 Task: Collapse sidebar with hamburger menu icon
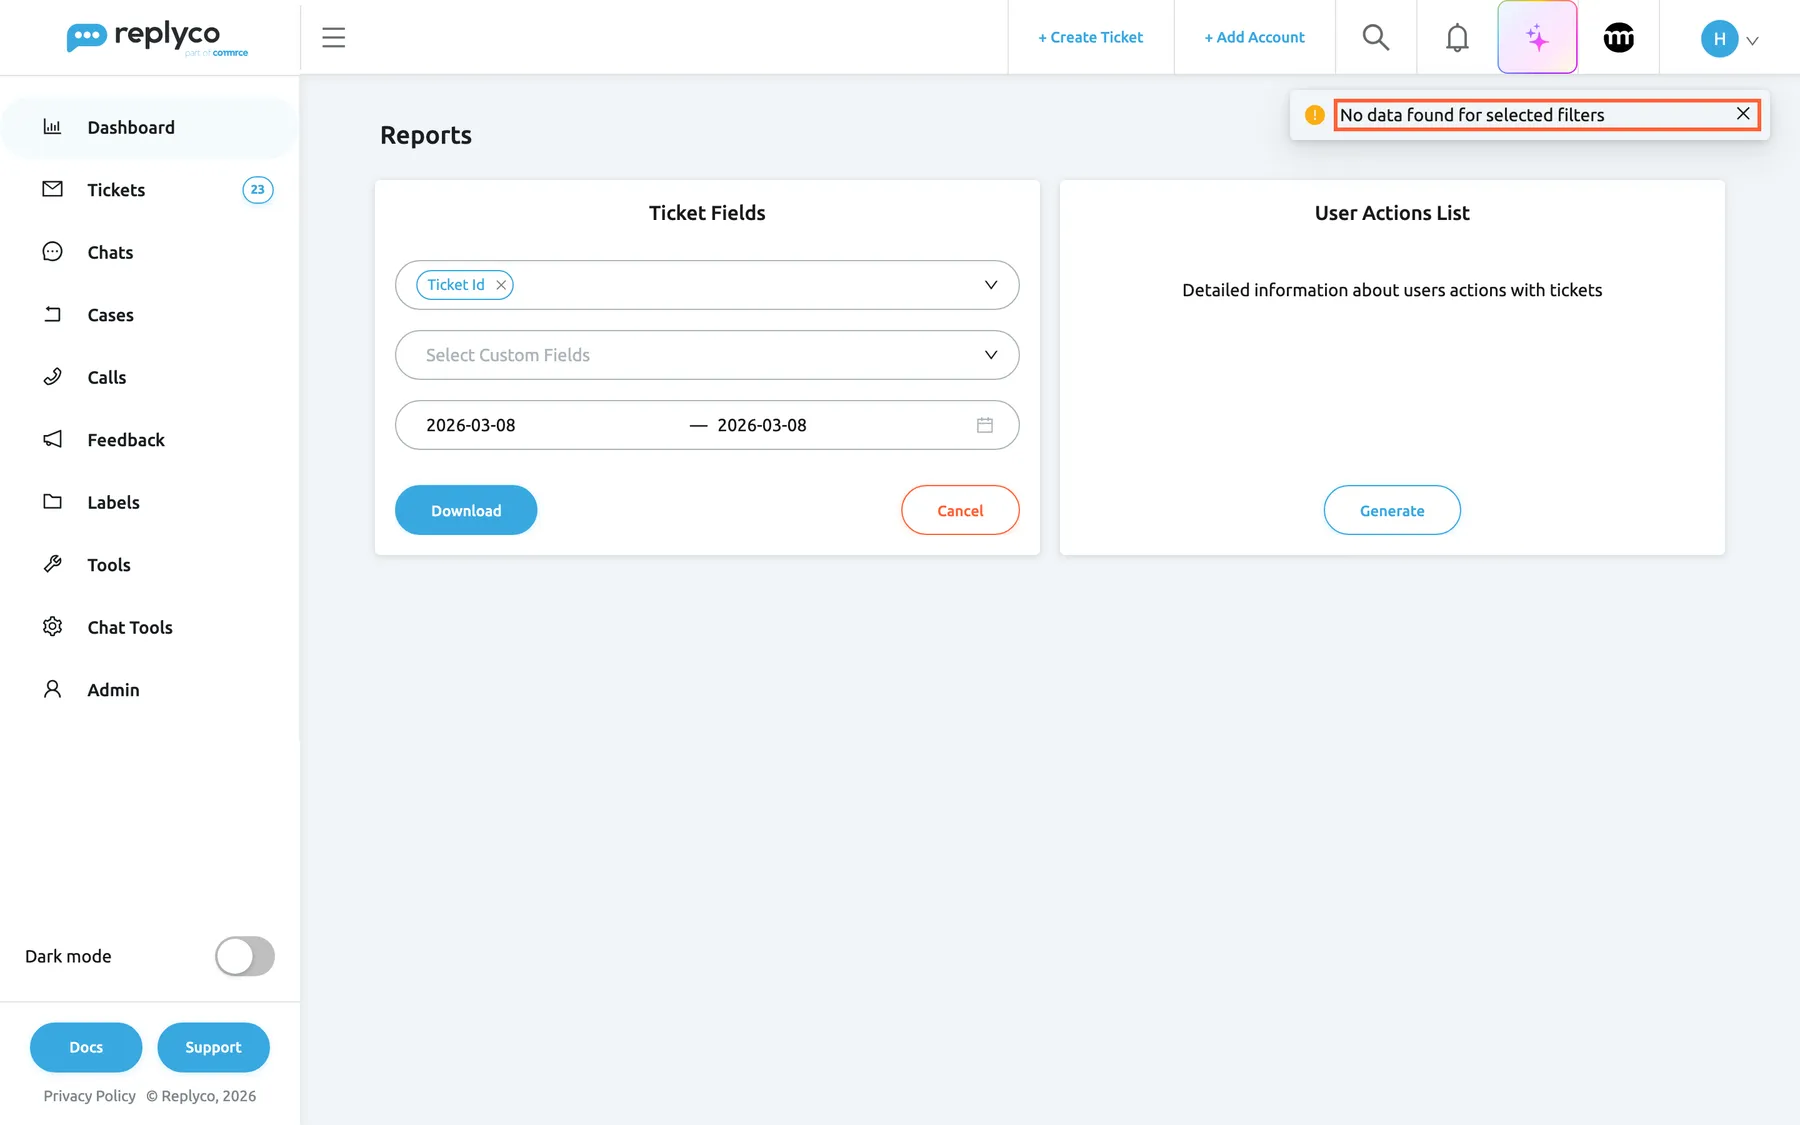333,38
